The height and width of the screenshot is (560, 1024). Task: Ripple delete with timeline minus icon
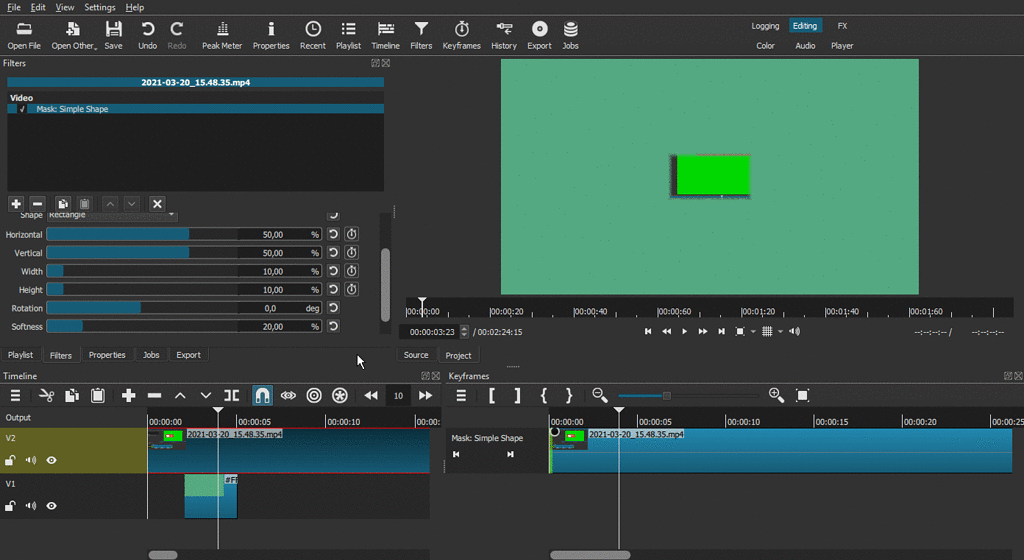154,396
